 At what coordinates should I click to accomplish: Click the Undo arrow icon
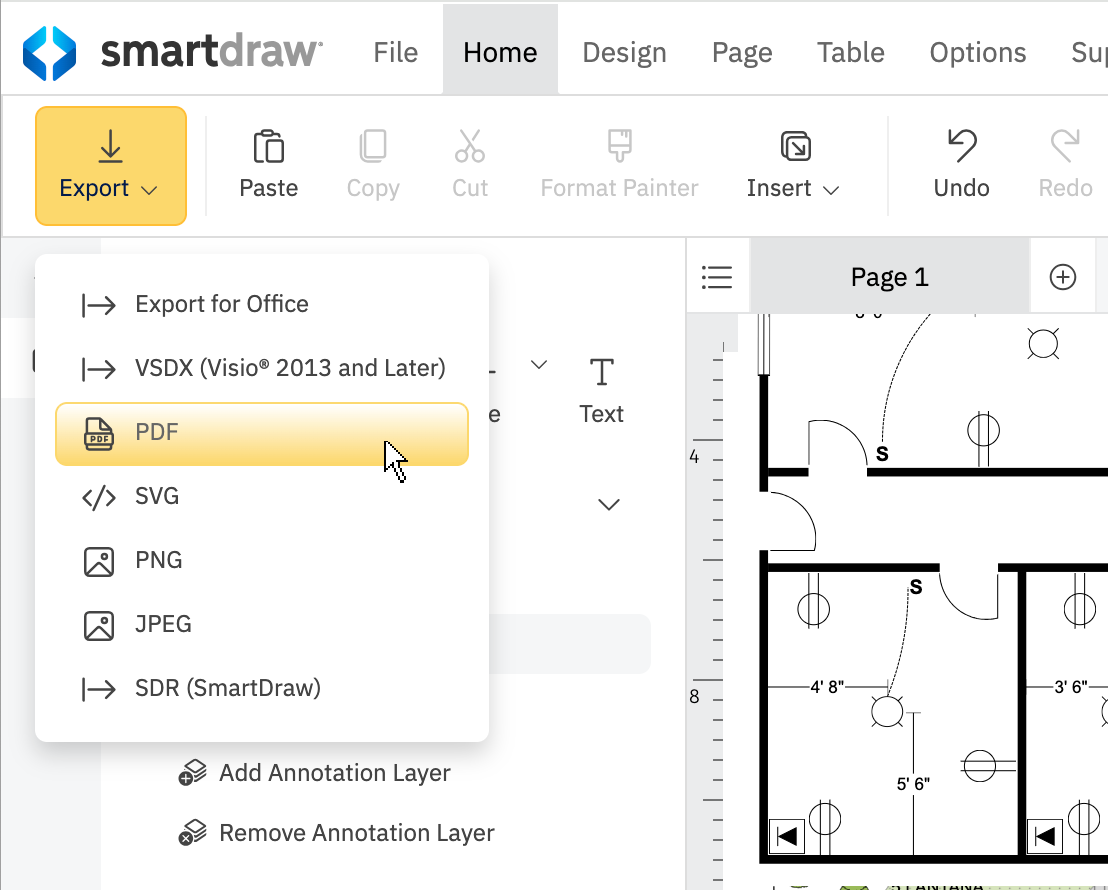pyautogui.click(x=960, y=146)
